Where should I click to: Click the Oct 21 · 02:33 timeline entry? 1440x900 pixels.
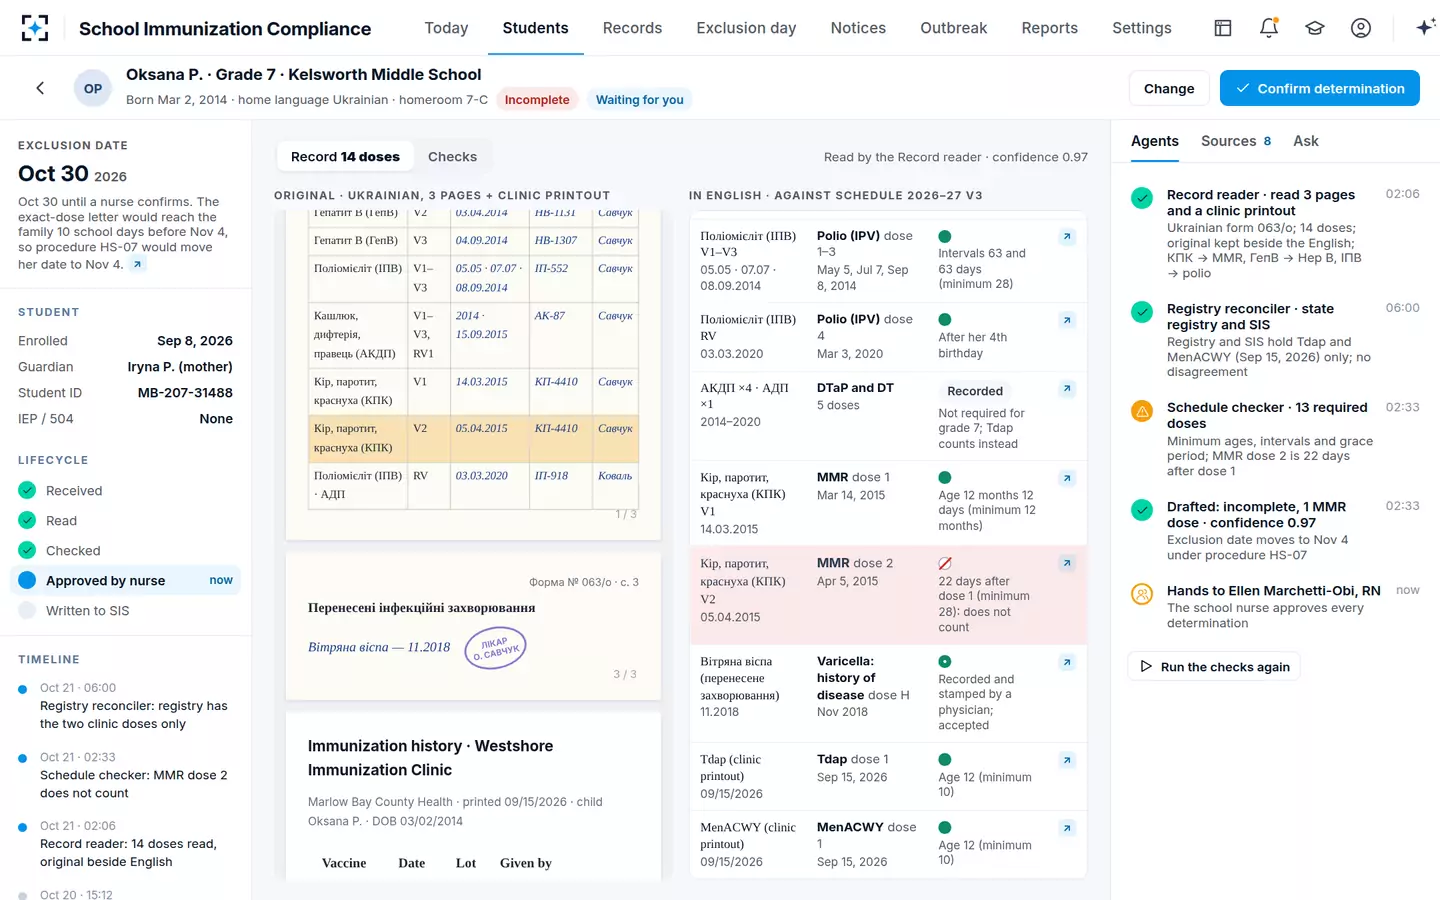tap(126, 775)
